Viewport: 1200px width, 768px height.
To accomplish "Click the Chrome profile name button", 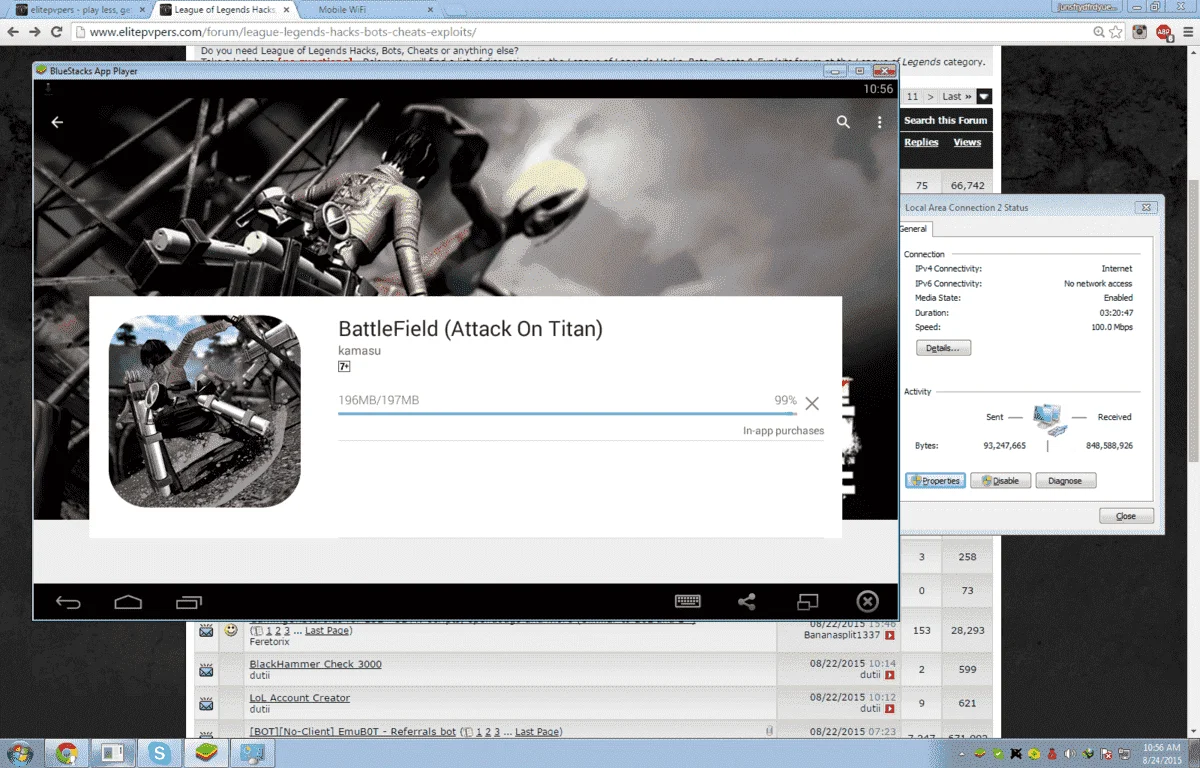I will click(x=1089, y=7).
